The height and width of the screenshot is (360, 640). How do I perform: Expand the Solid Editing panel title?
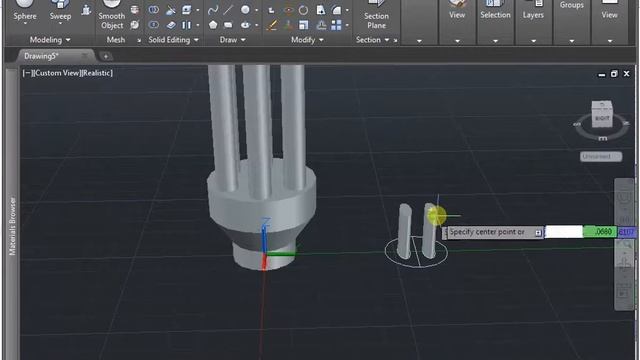(x=173, y=40)
